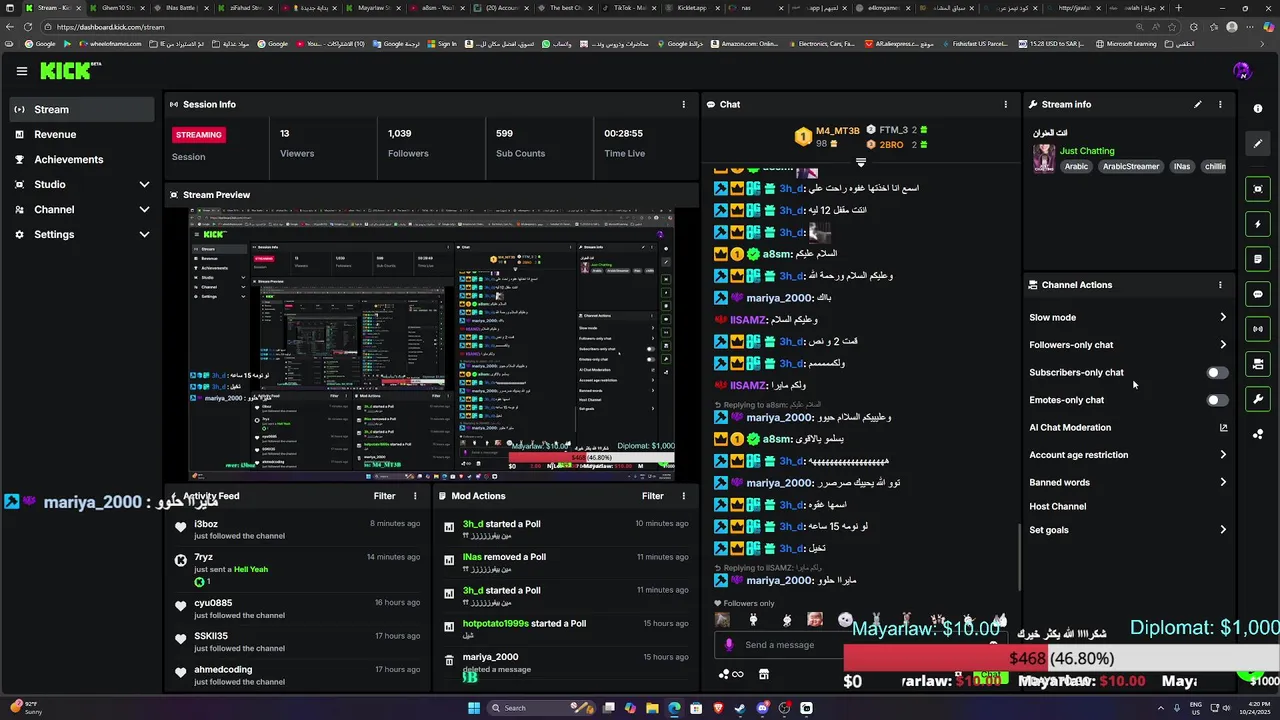Open Discord from the taskbar
The image size is (1280, 720).
coord(762,708)
